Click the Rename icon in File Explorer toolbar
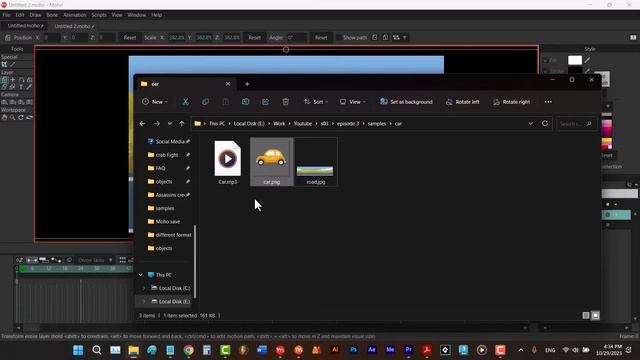The height and width of the screenshot is (360, 640). [245, 102]
